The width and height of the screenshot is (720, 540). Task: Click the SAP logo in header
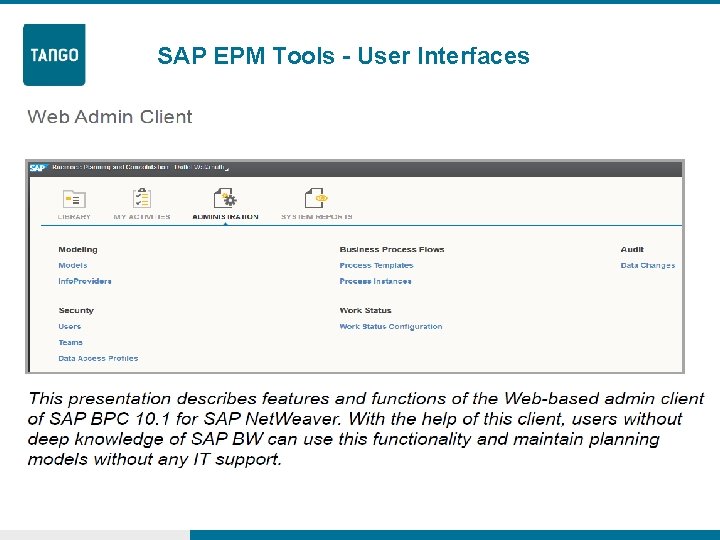coord(39,168)
